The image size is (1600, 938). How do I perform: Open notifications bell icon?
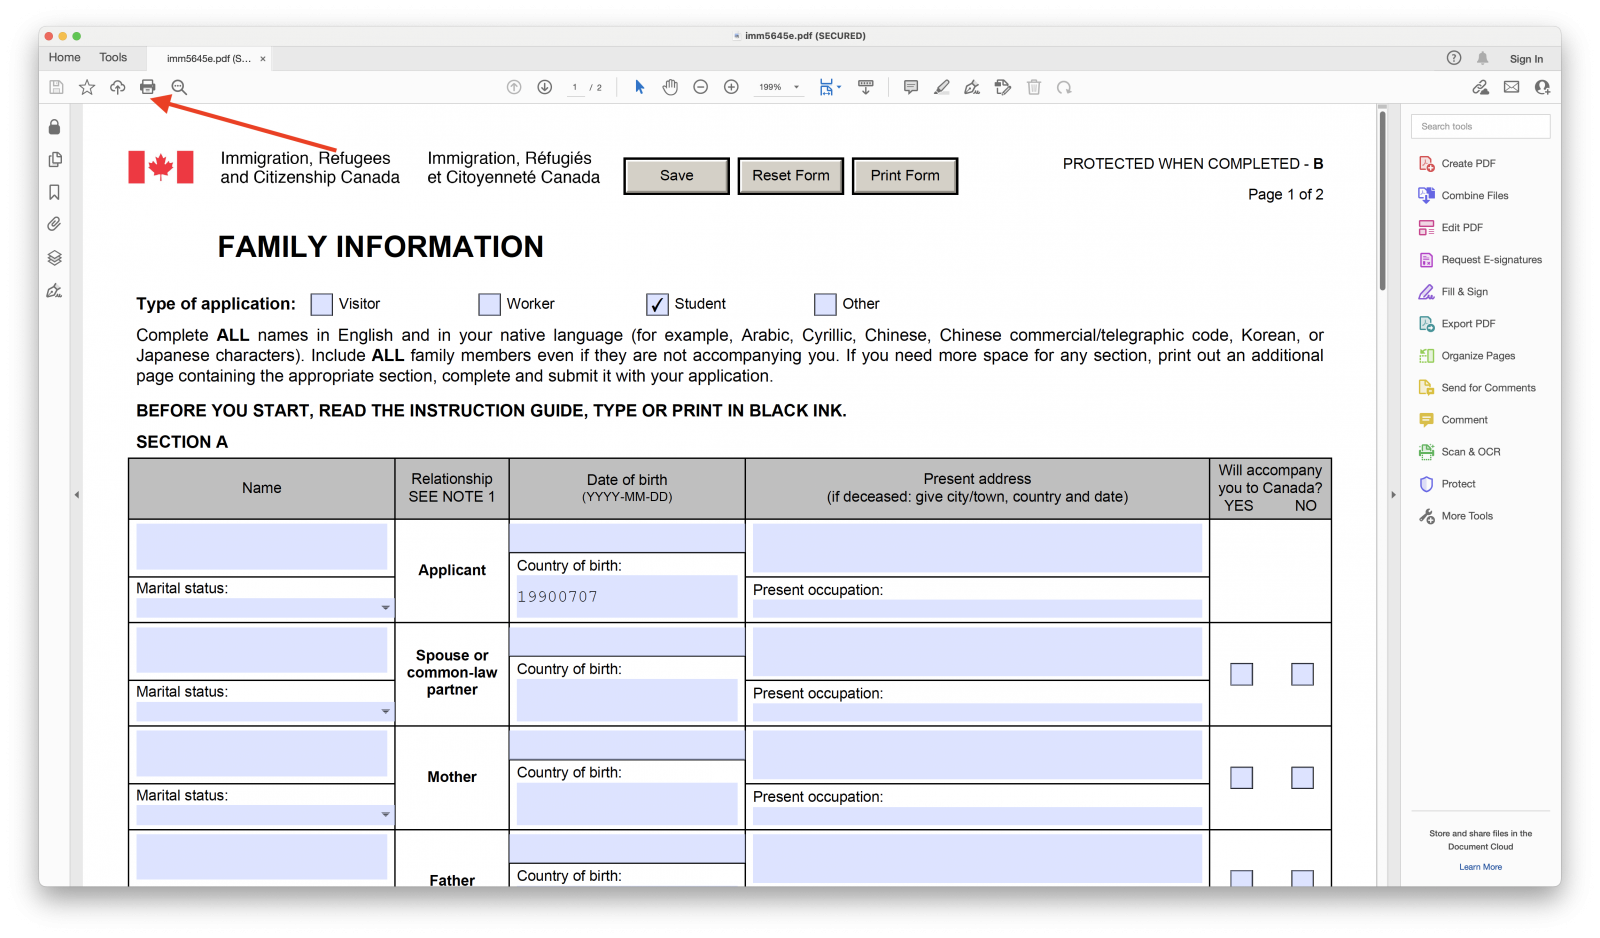point(1483,58)
